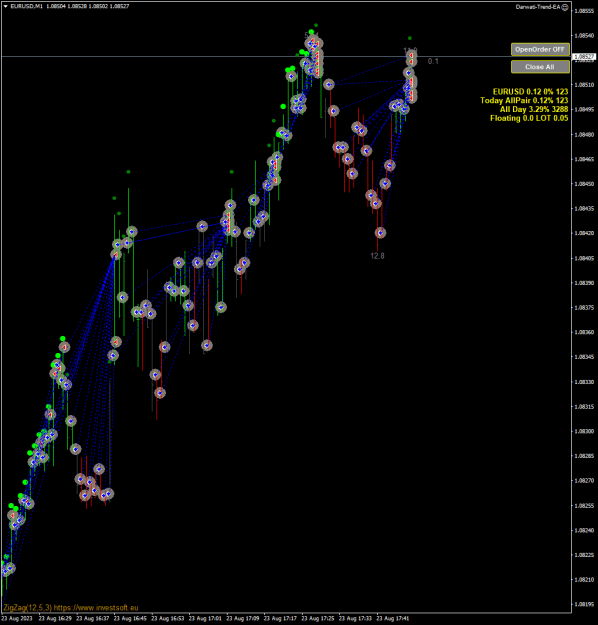
Task: Click the 1.08375 price axis label
Action: pyautogui.click(x=584, y=308)
